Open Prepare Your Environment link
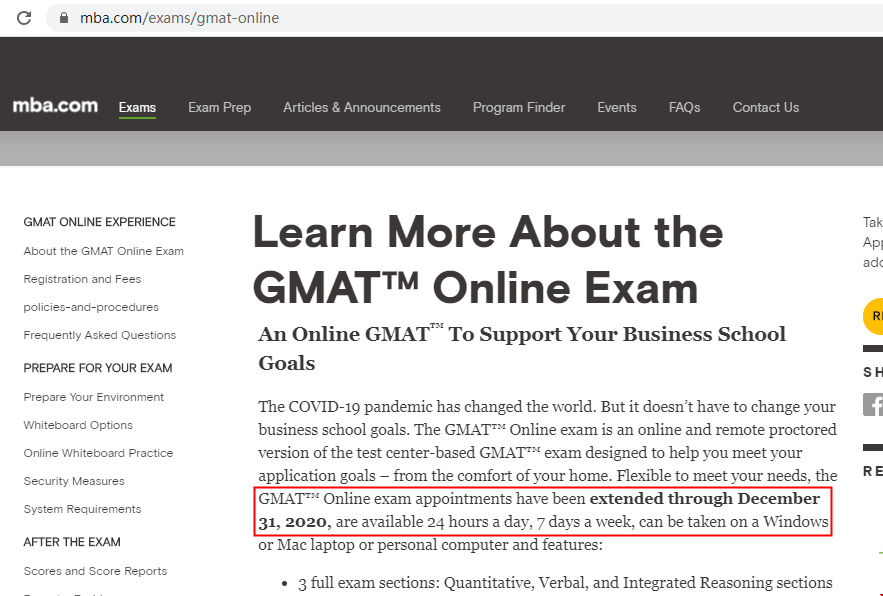This screenshot has width=883, height=596. (x=93, y=397)
